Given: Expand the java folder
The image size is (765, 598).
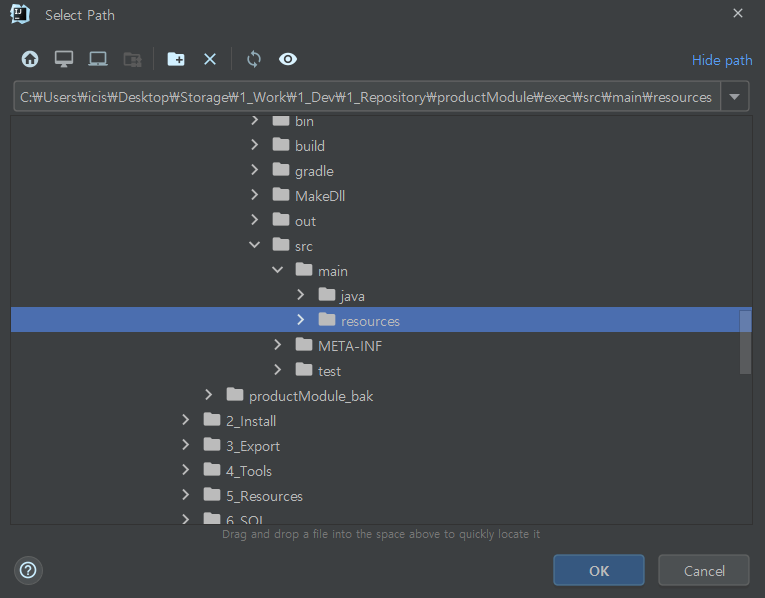Looking at the screenshot, I should [x=300, y=295].
